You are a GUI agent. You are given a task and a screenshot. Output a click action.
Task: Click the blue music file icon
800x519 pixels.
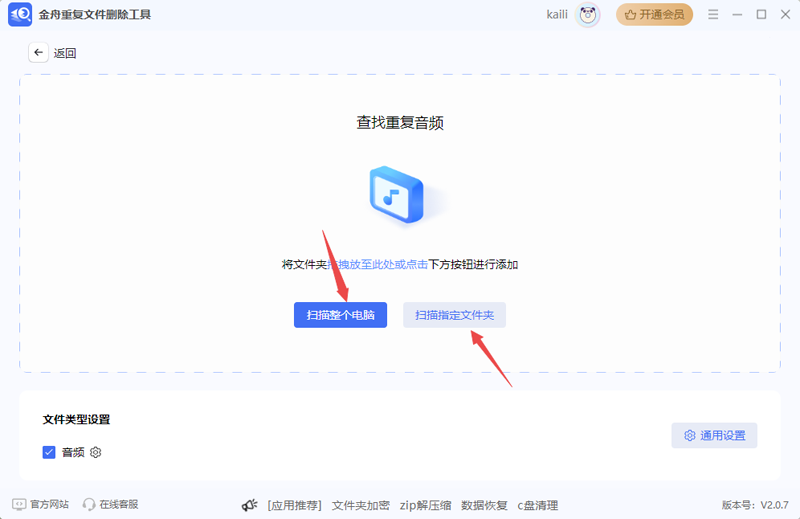pyautogui.click(x=396, y=194)
